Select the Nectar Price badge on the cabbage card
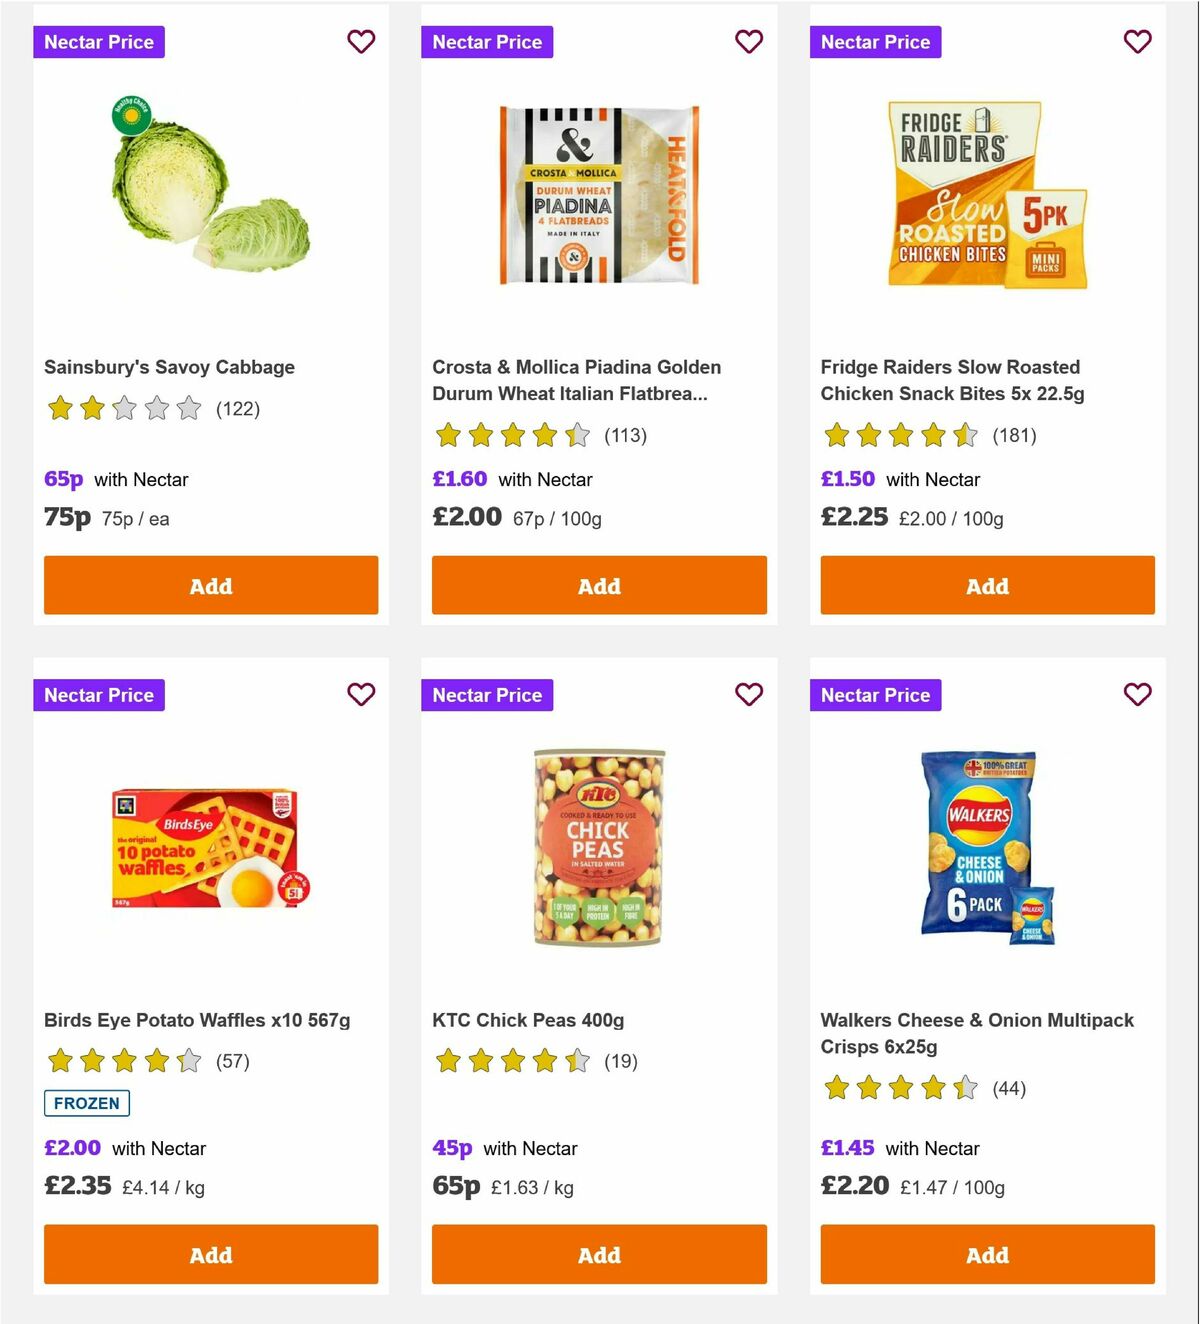Viewport: 1200px width, 1324px height. 98,42
